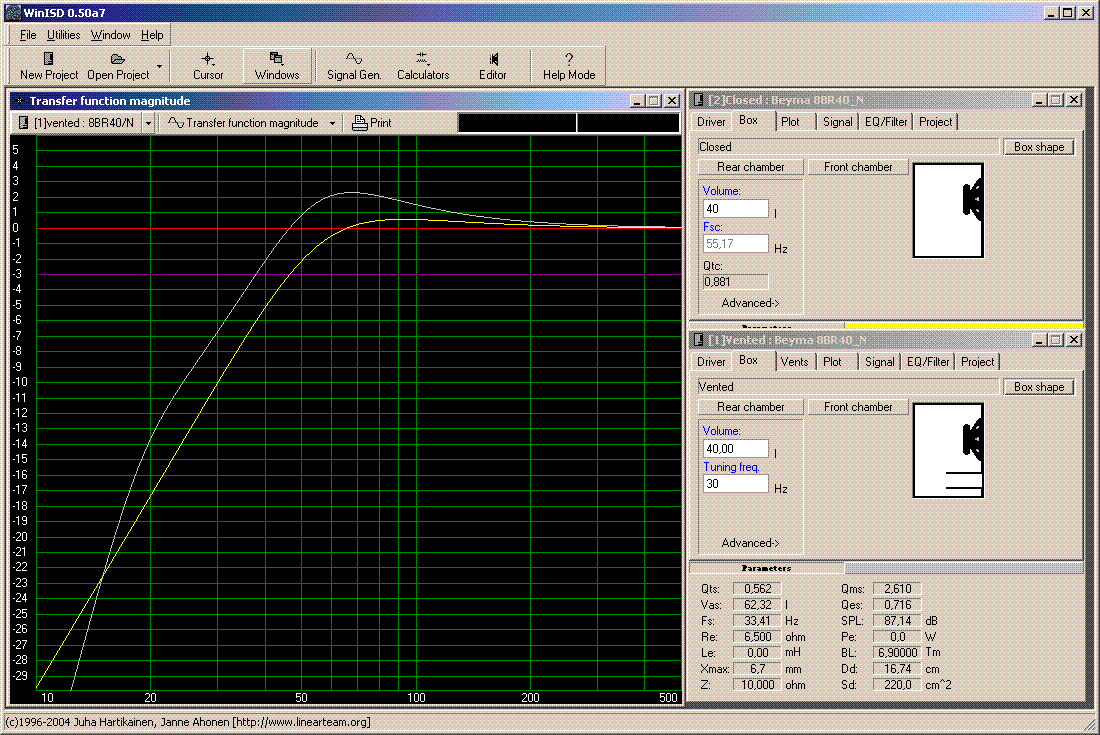Select Front chamber in Vented project window
Viewport: 1100px width, 735px height.
858,407
